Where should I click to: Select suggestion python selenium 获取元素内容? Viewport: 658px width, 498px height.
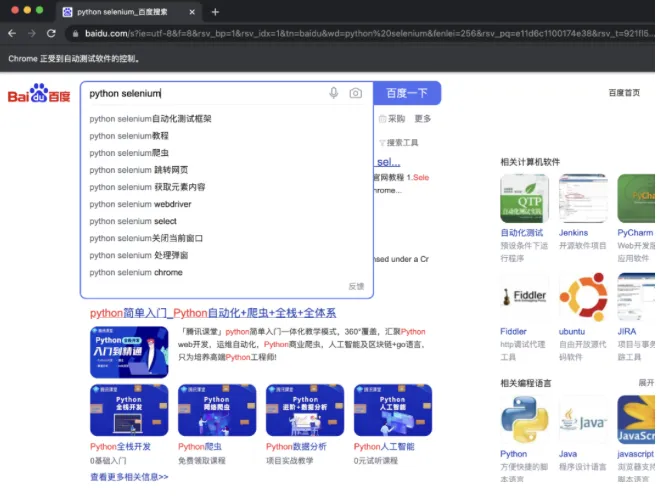pos(147,187)
